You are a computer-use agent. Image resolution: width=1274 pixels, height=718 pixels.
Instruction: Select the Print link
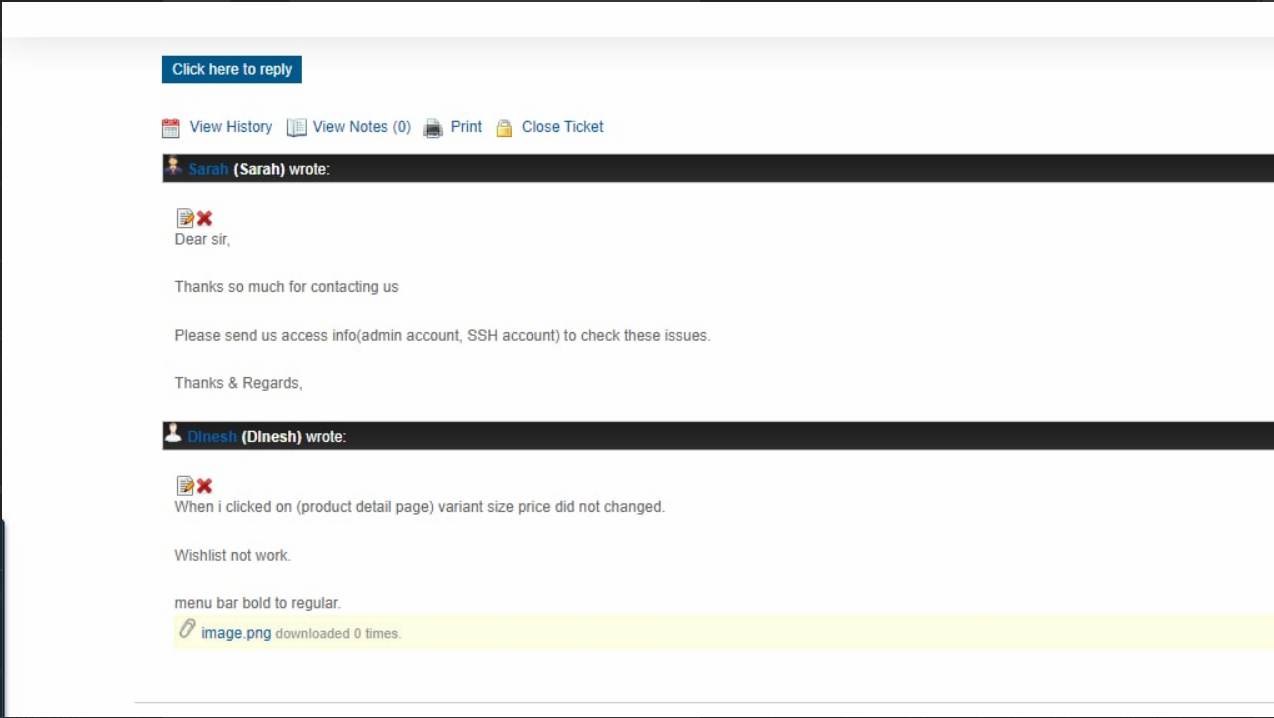point(466,127)
